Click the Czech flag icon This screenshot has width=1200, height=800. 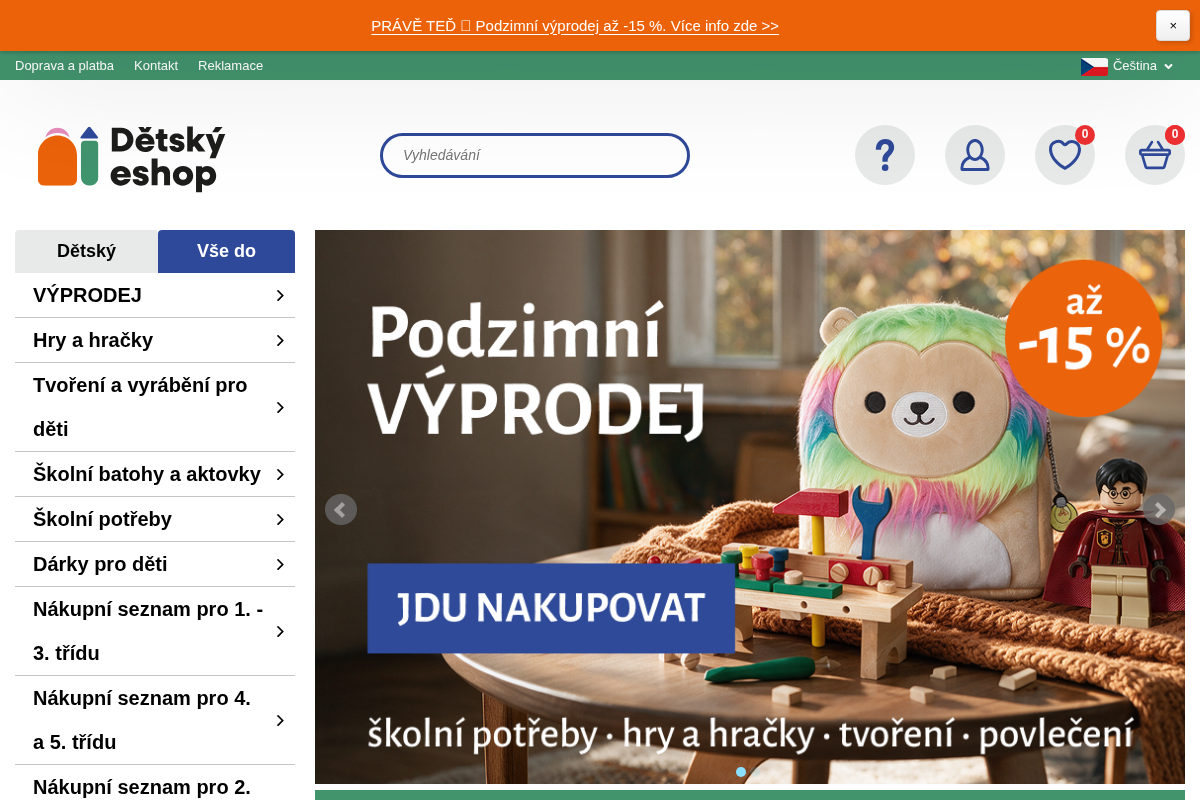[x=1094, y=66]
